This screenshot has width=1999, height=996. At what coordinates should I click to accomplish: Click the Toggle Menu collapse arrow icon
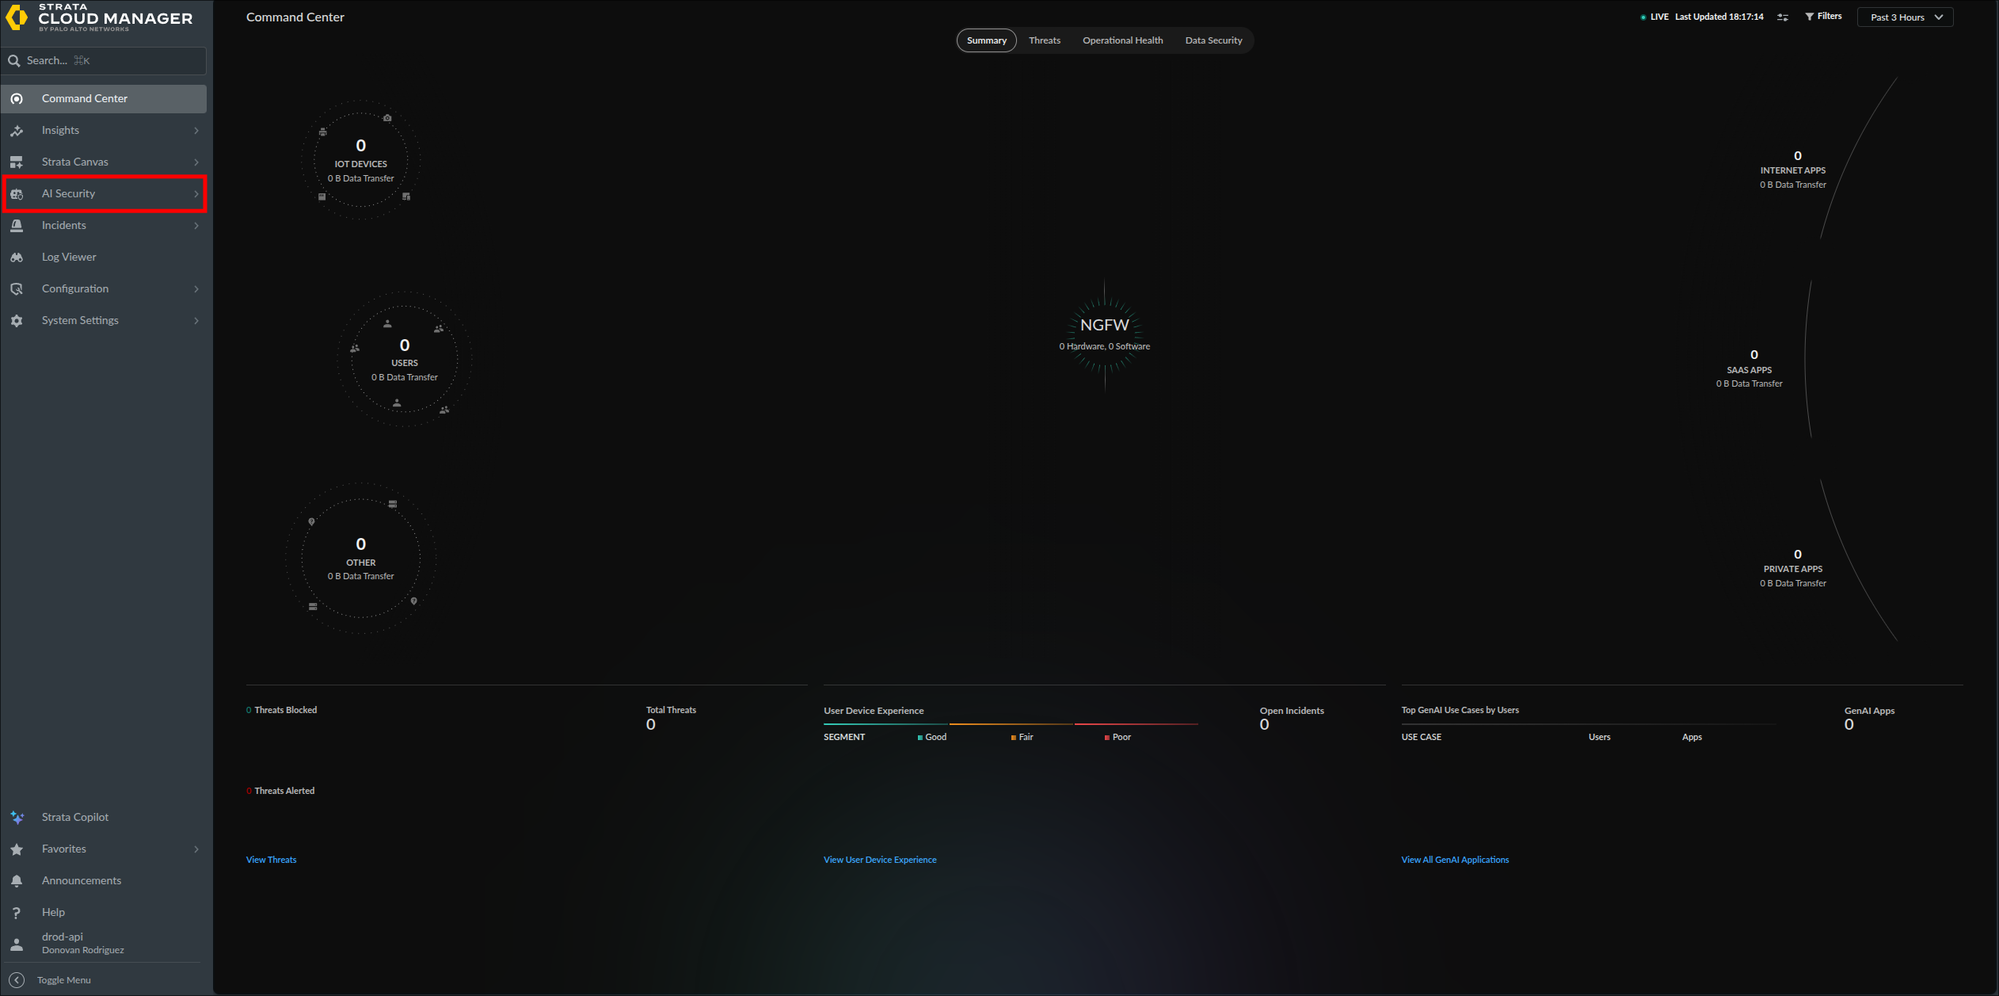[17, 980]
